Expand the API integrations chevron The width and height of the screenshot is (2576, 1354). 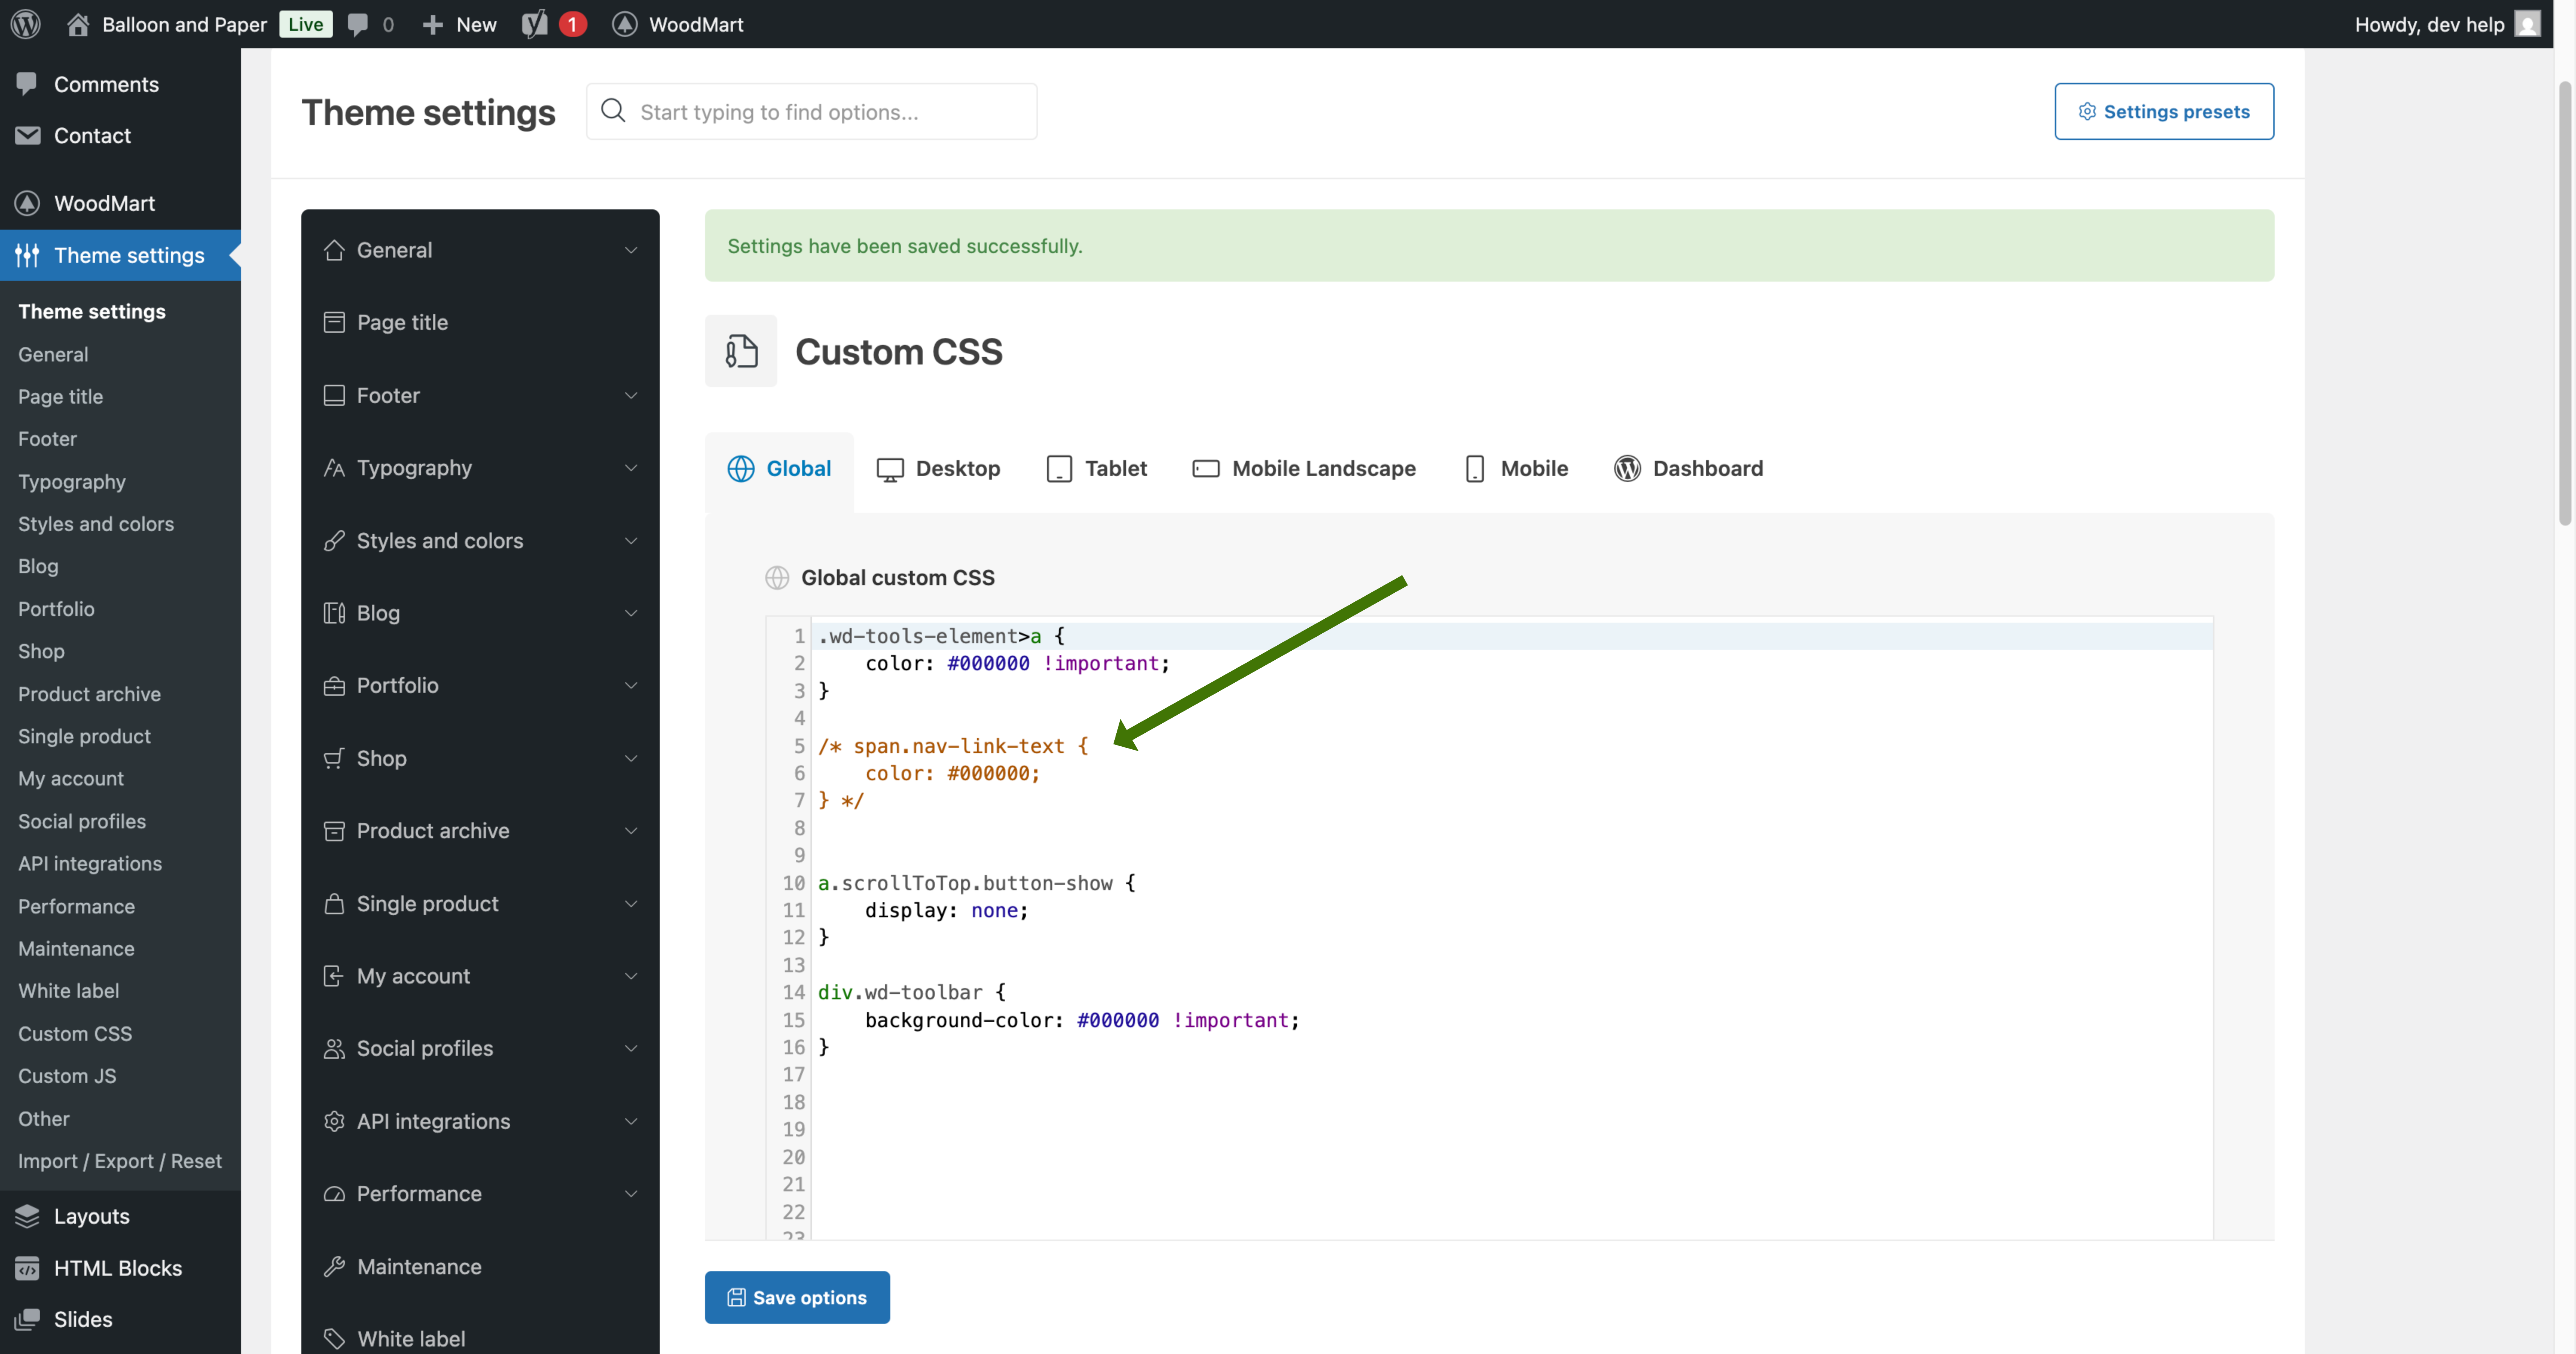631,1121
